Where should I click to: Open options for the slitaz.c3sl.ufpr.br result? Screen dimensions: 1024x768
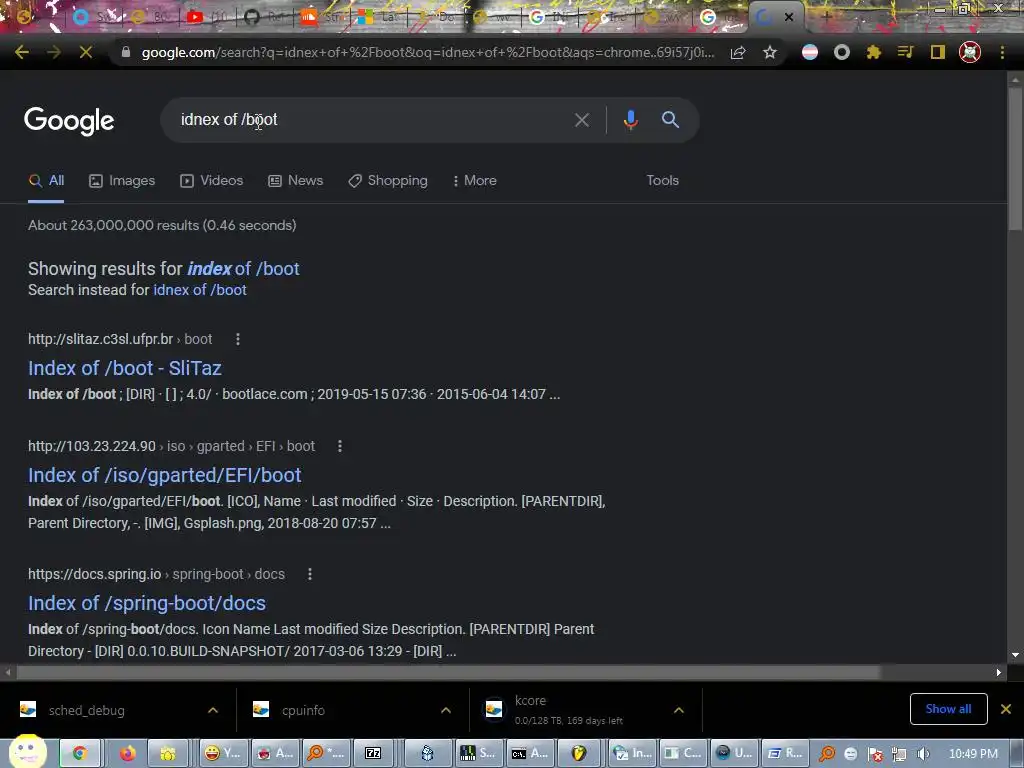coord(238,339)
